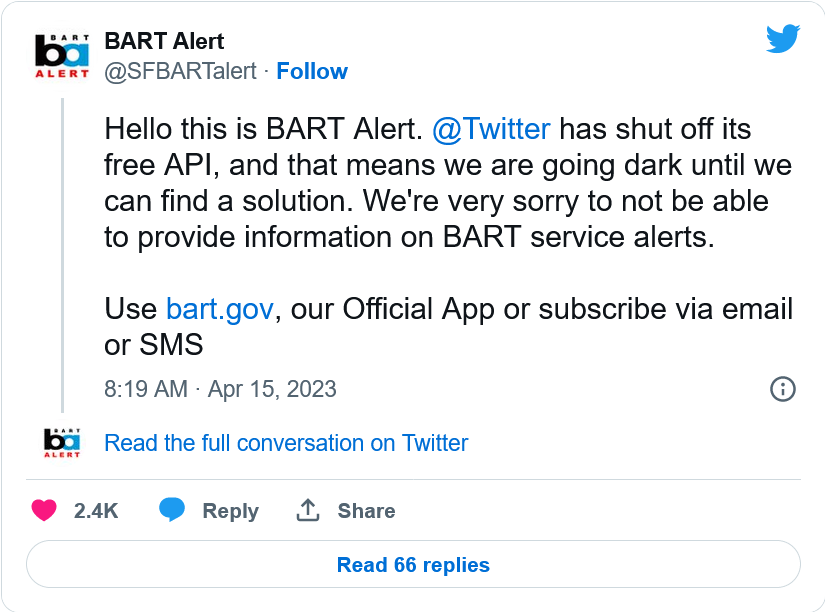Click the share upload arrow icon

pos(308,510)
